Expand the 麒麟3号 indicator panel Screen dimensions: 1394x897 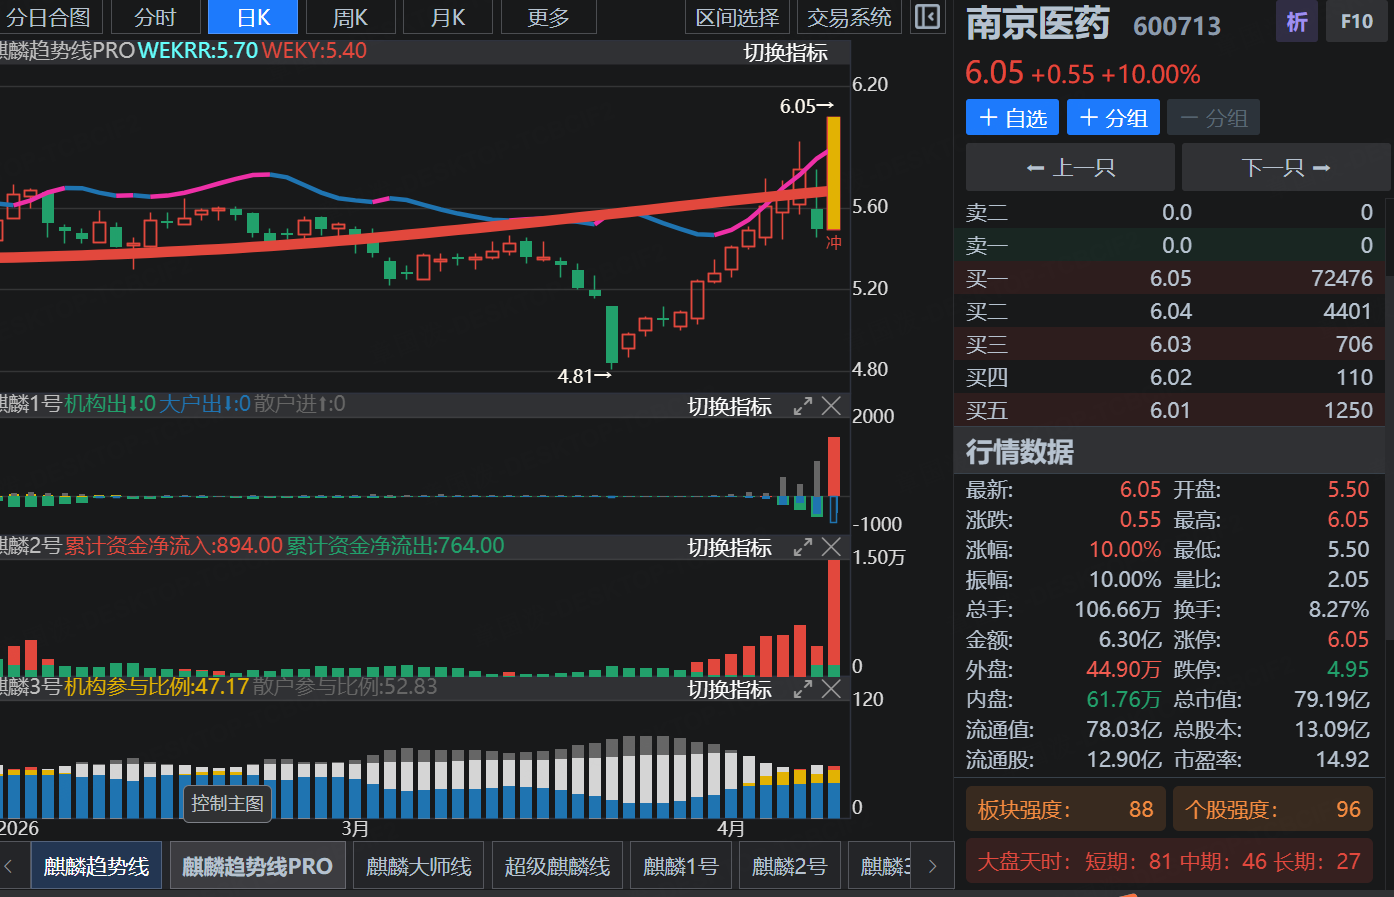tap(802, 689)
